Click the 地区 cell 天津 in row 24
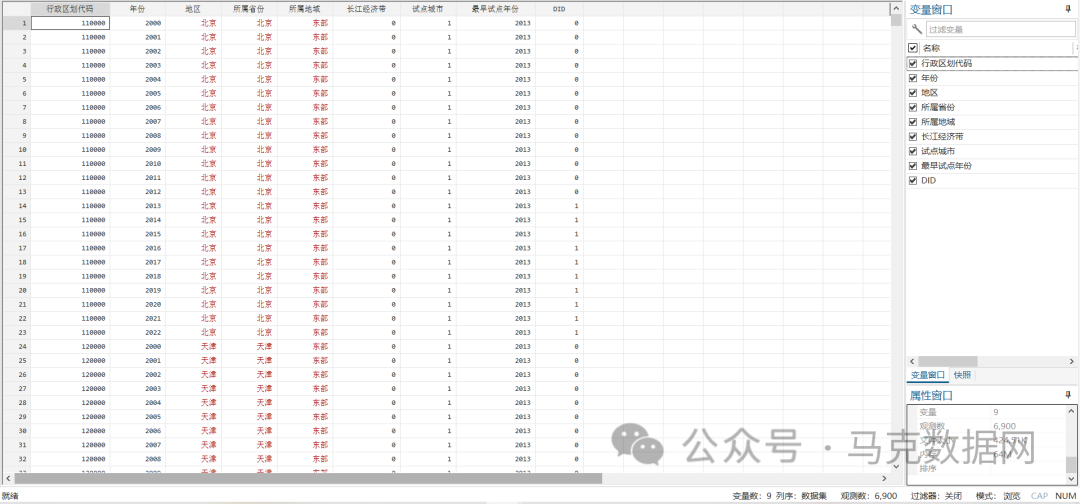Image resolution: width=1080 pixels, height=504 pixels. point(193,346)
